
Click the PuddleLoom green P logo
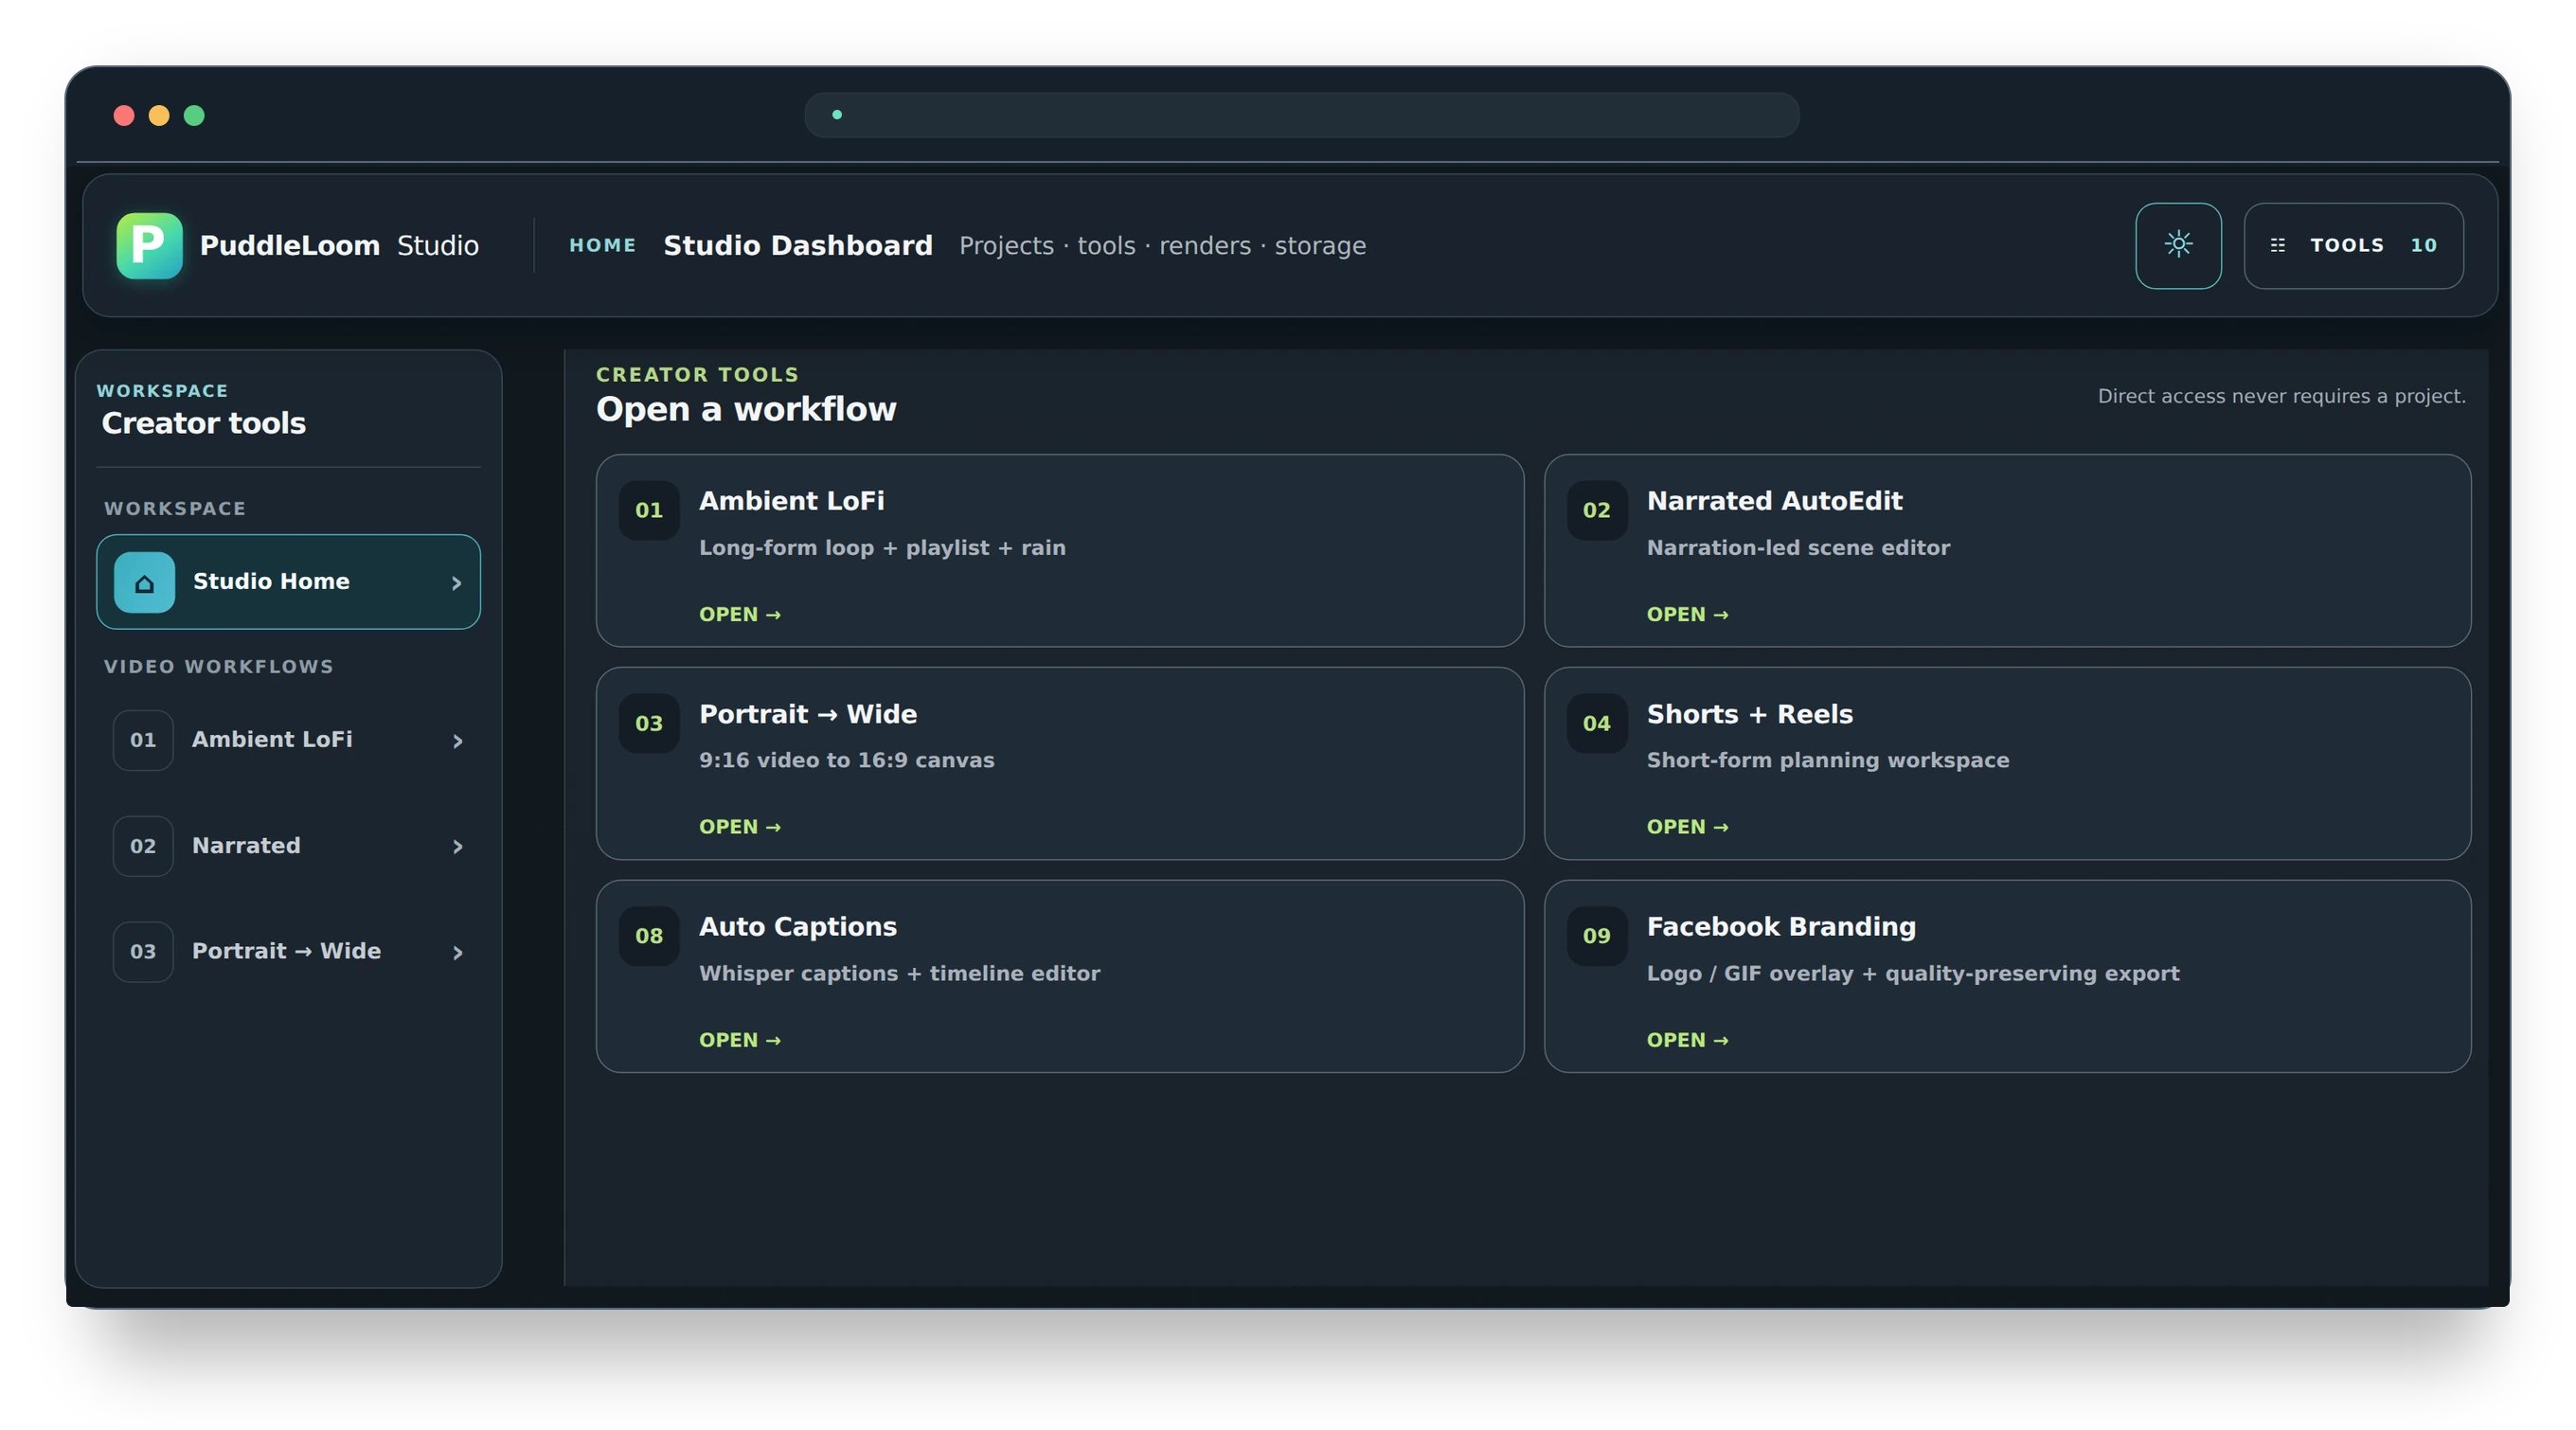(149, 245)
